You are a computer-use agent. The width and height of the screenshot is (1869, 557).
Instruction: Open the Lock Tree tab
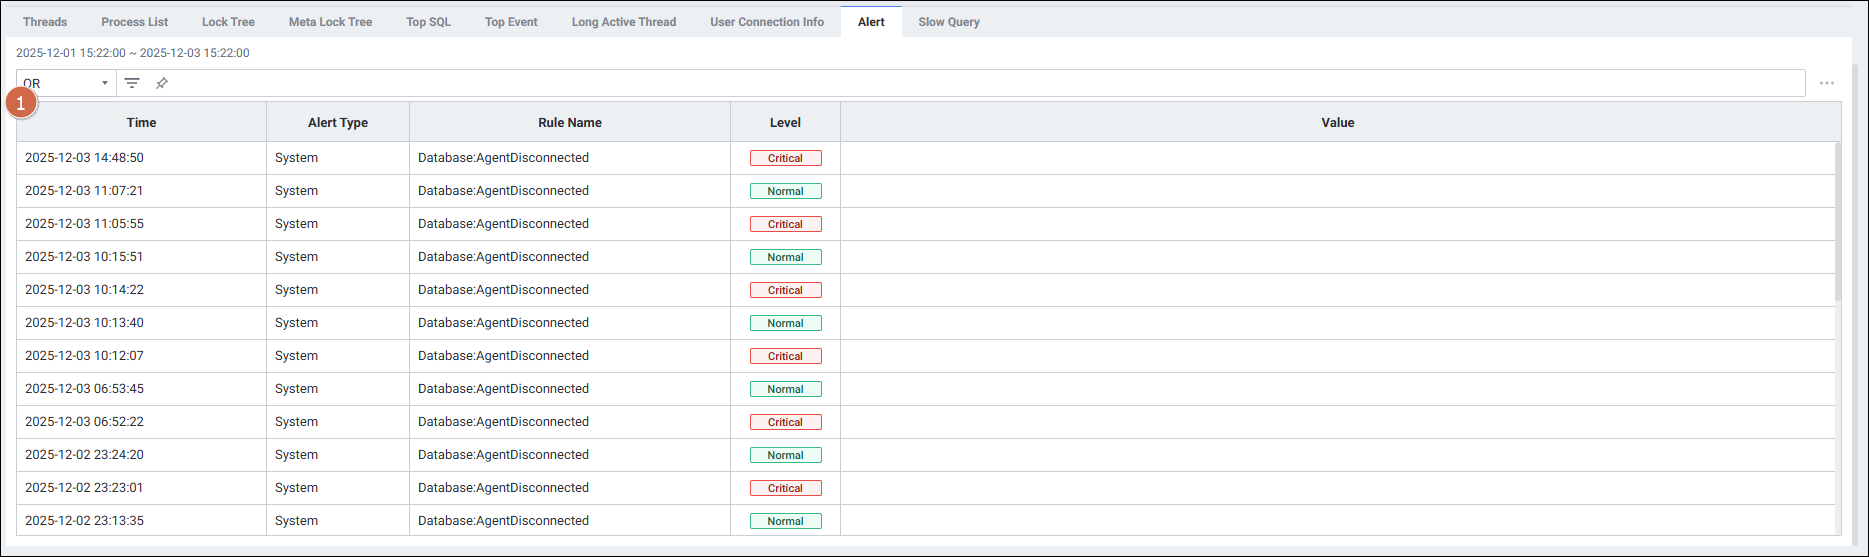tap(228, 22)
